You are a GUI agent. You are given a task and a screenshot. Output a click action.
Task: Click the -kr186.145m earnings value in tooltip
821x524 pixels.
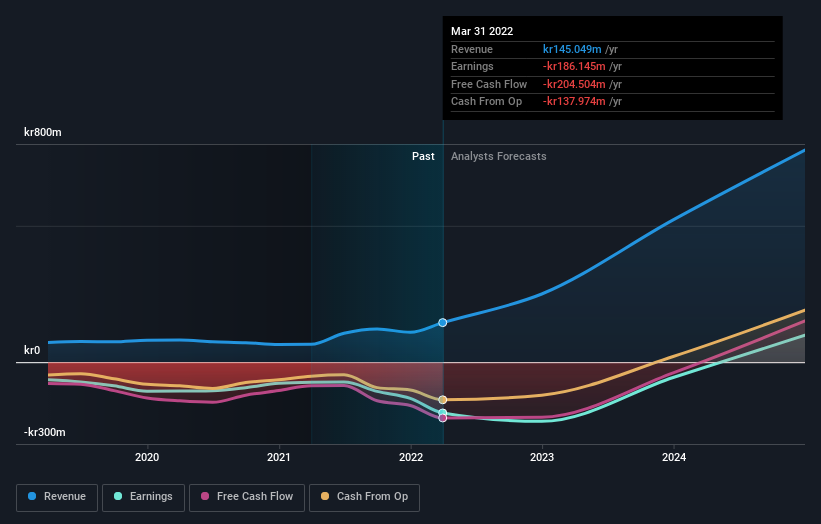click(574, 66)
